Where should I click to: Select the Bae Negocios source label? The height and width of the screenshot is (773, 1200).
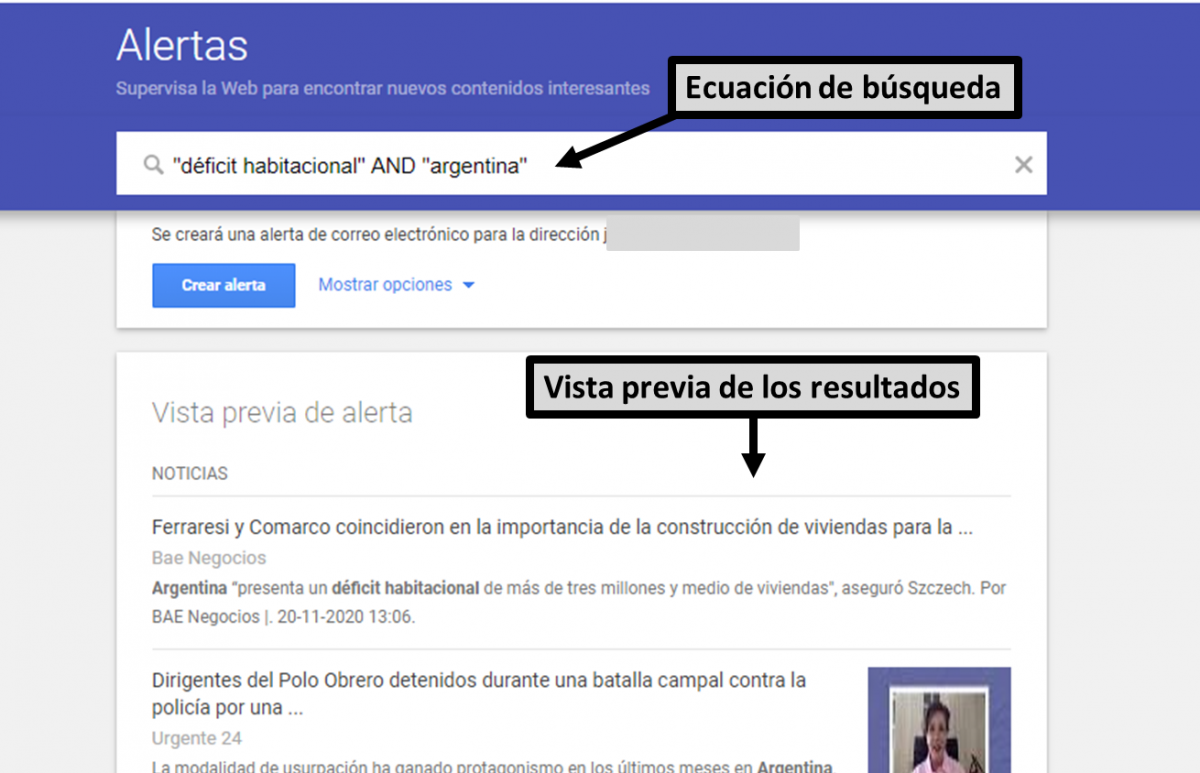pyautogui.click(x=208, y=558)
